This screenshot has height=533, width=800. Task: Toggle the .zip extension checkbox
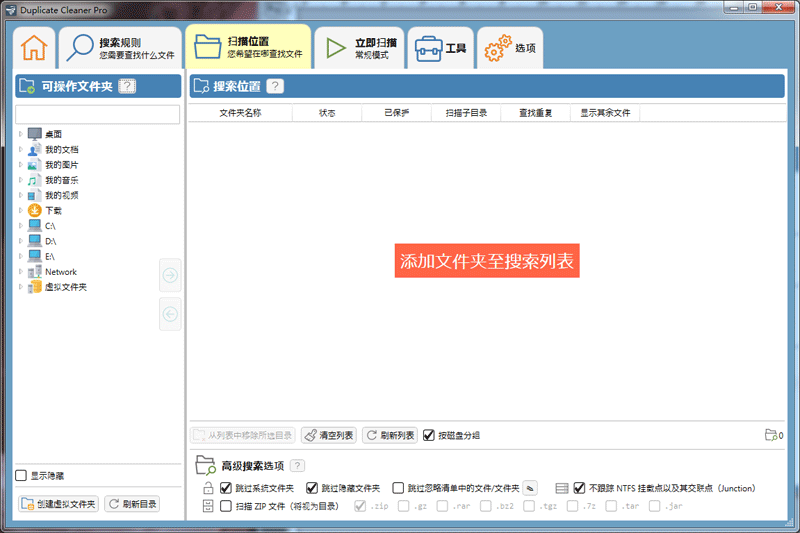coord(360,506)
